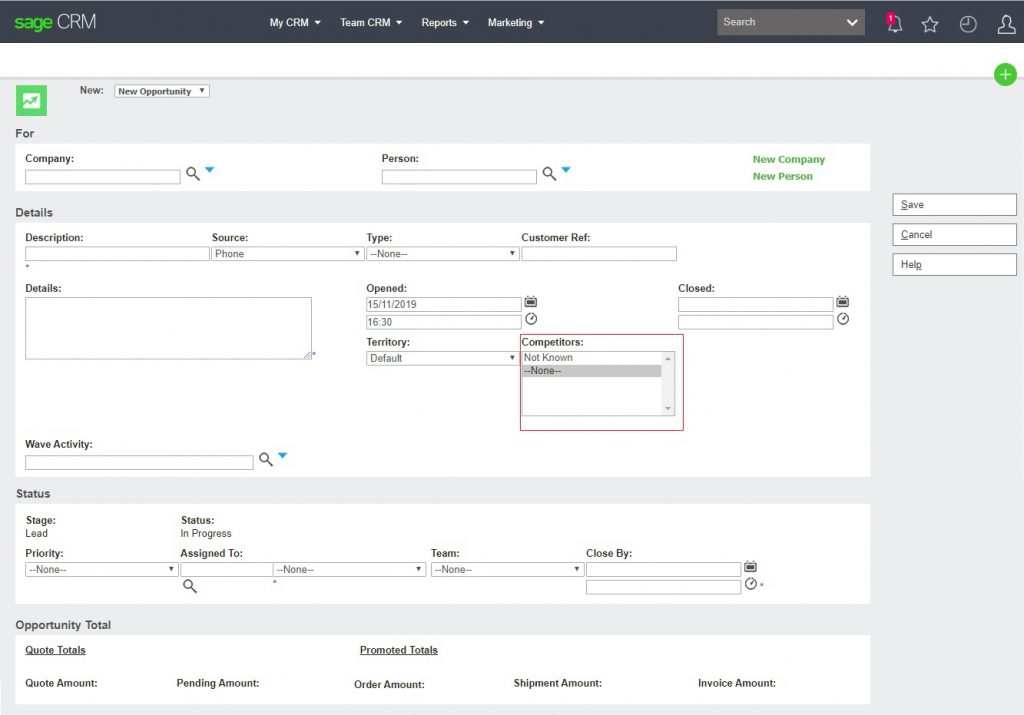The width and height of the screenshot is (1024, 715).
Task: Click the Company input field
Action: (x=103, y=177)
